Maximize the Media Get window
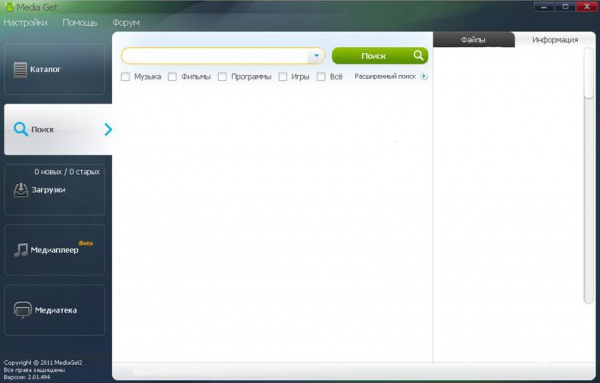The image size is (600, 383). pyautogui.click(x=565, y=7)
